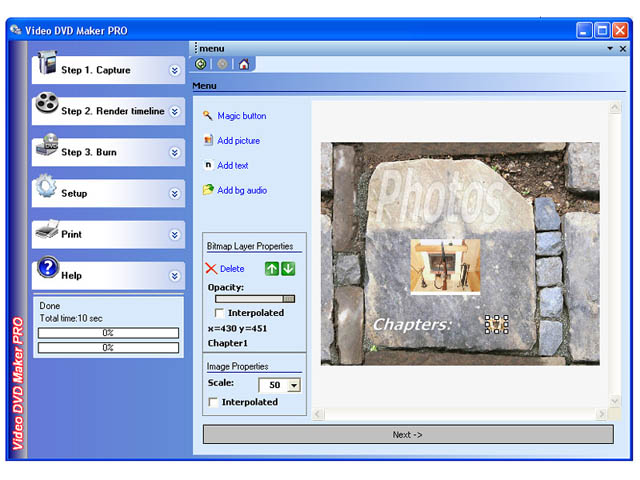Click the Add bg audio folder icon
Image resolution: width=640 pixels, height=480 pixels.
pos(208,190)
